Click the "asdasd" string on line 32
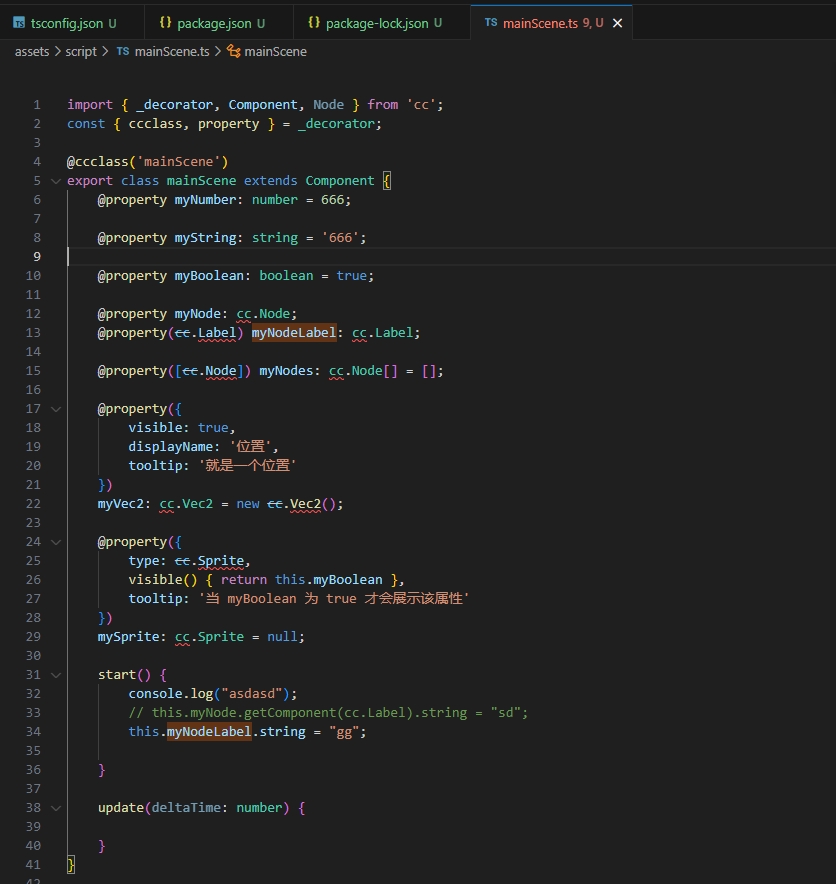The height and width of the screenshot is (884, 836). 251,693
